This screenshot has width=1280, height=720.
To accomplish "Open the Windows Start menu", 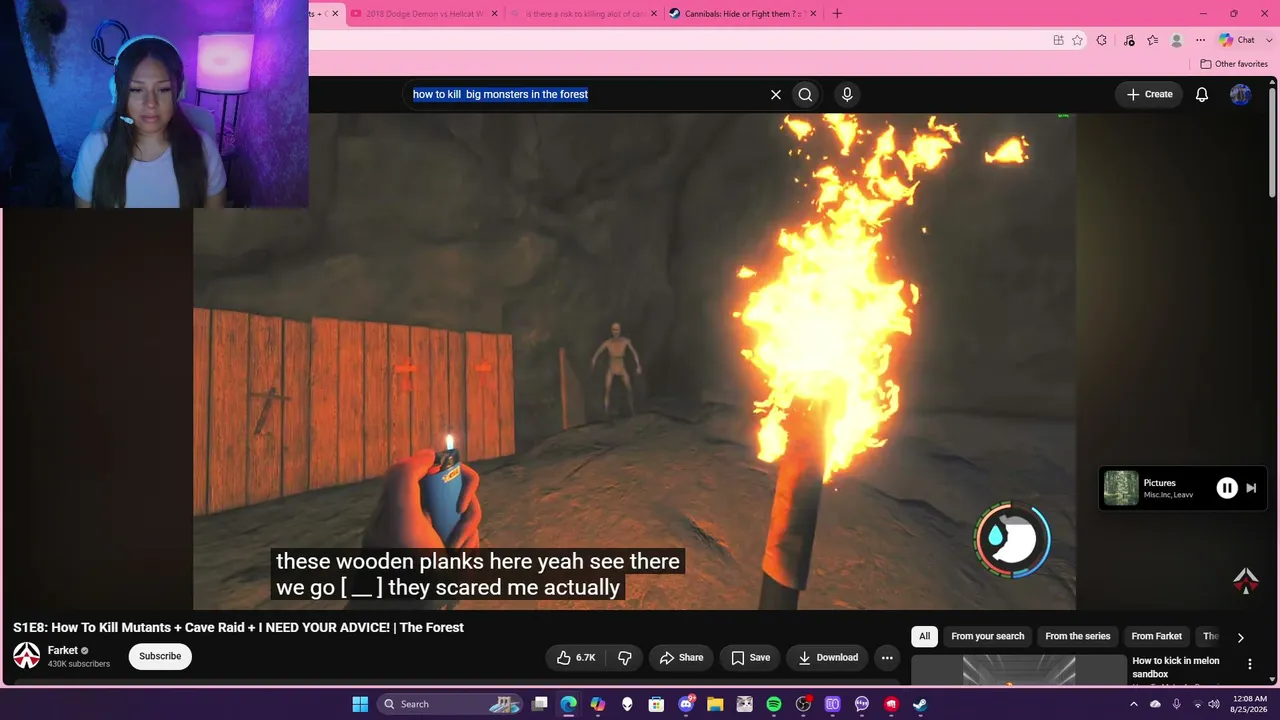I will pyautogui.click(x=360, y=704).
